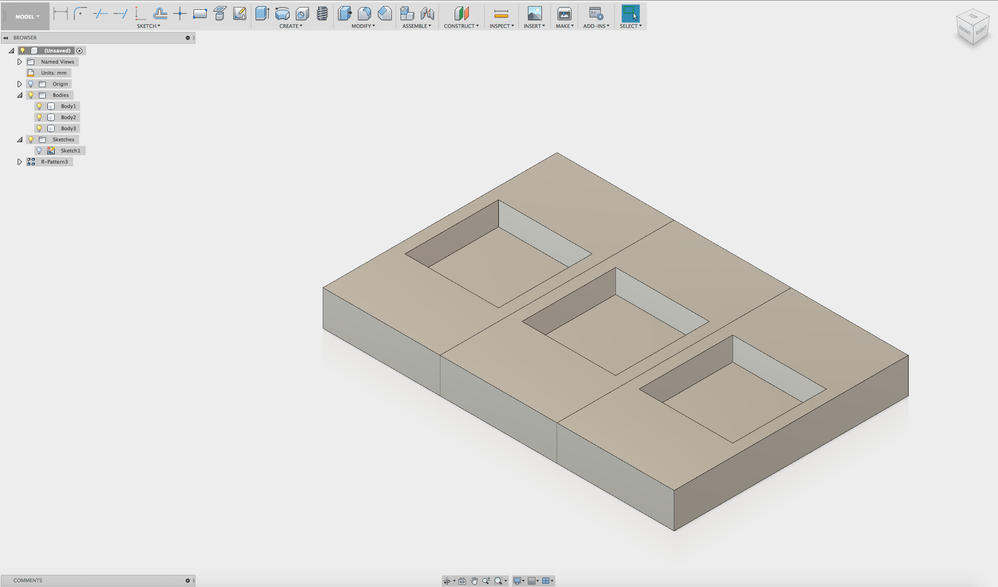Click the COMMENTS panel label

28,580
